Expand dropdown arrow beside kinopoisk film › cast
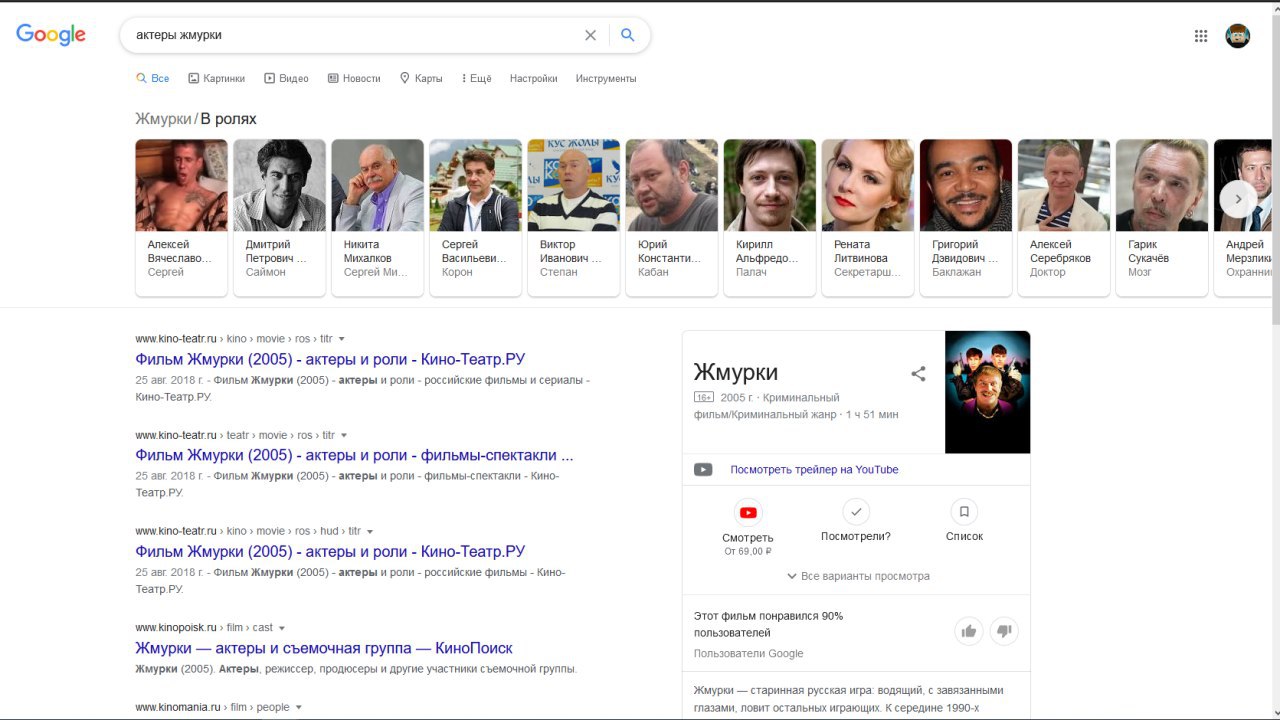The width and height of the screenshot is (1280, 720). 282,628
